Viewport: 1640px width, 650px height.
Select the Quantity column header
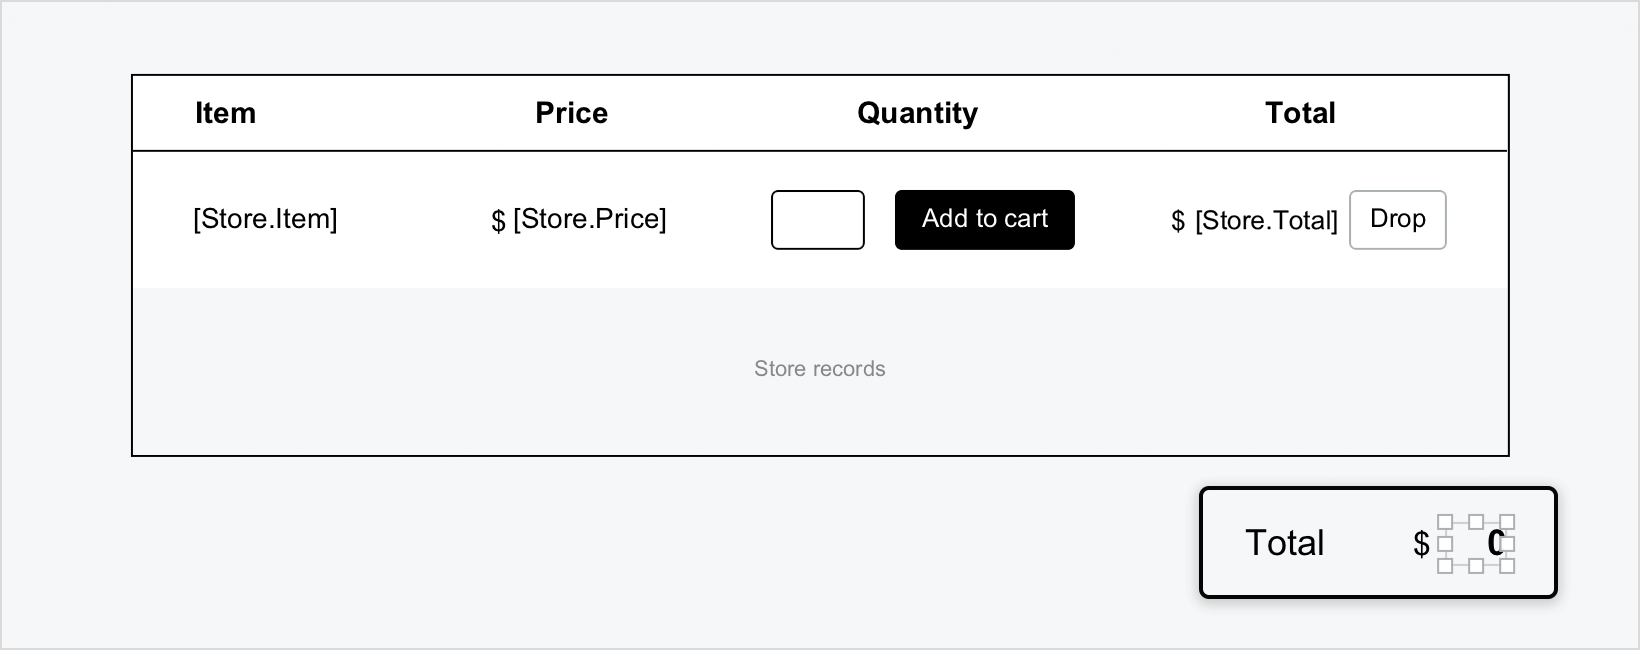tap(917, 113)
